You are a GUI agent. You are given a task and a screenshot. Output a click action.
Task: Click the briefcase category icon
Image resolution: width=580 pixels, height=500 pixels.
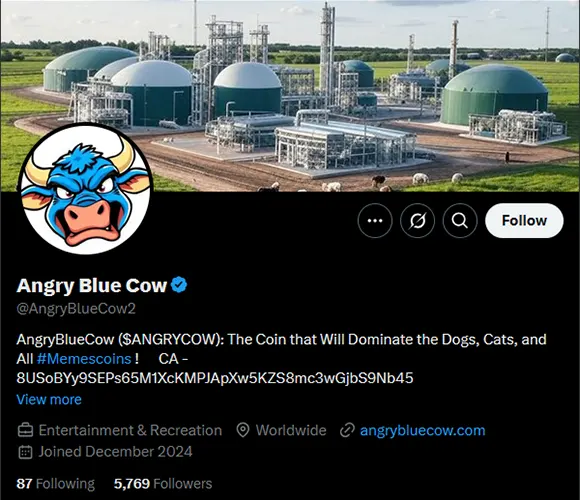(25, 430)
